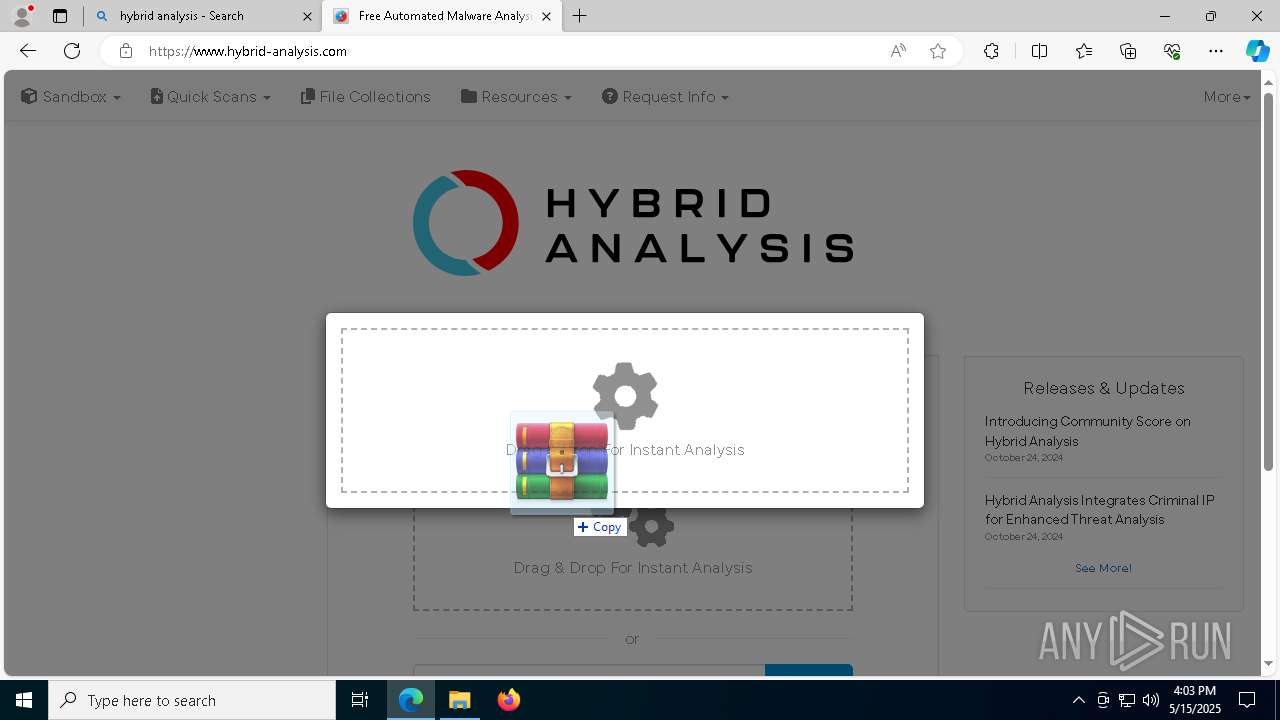Click the Type here to search box
Screen dimensions: 1280x720
coord(192,700)
